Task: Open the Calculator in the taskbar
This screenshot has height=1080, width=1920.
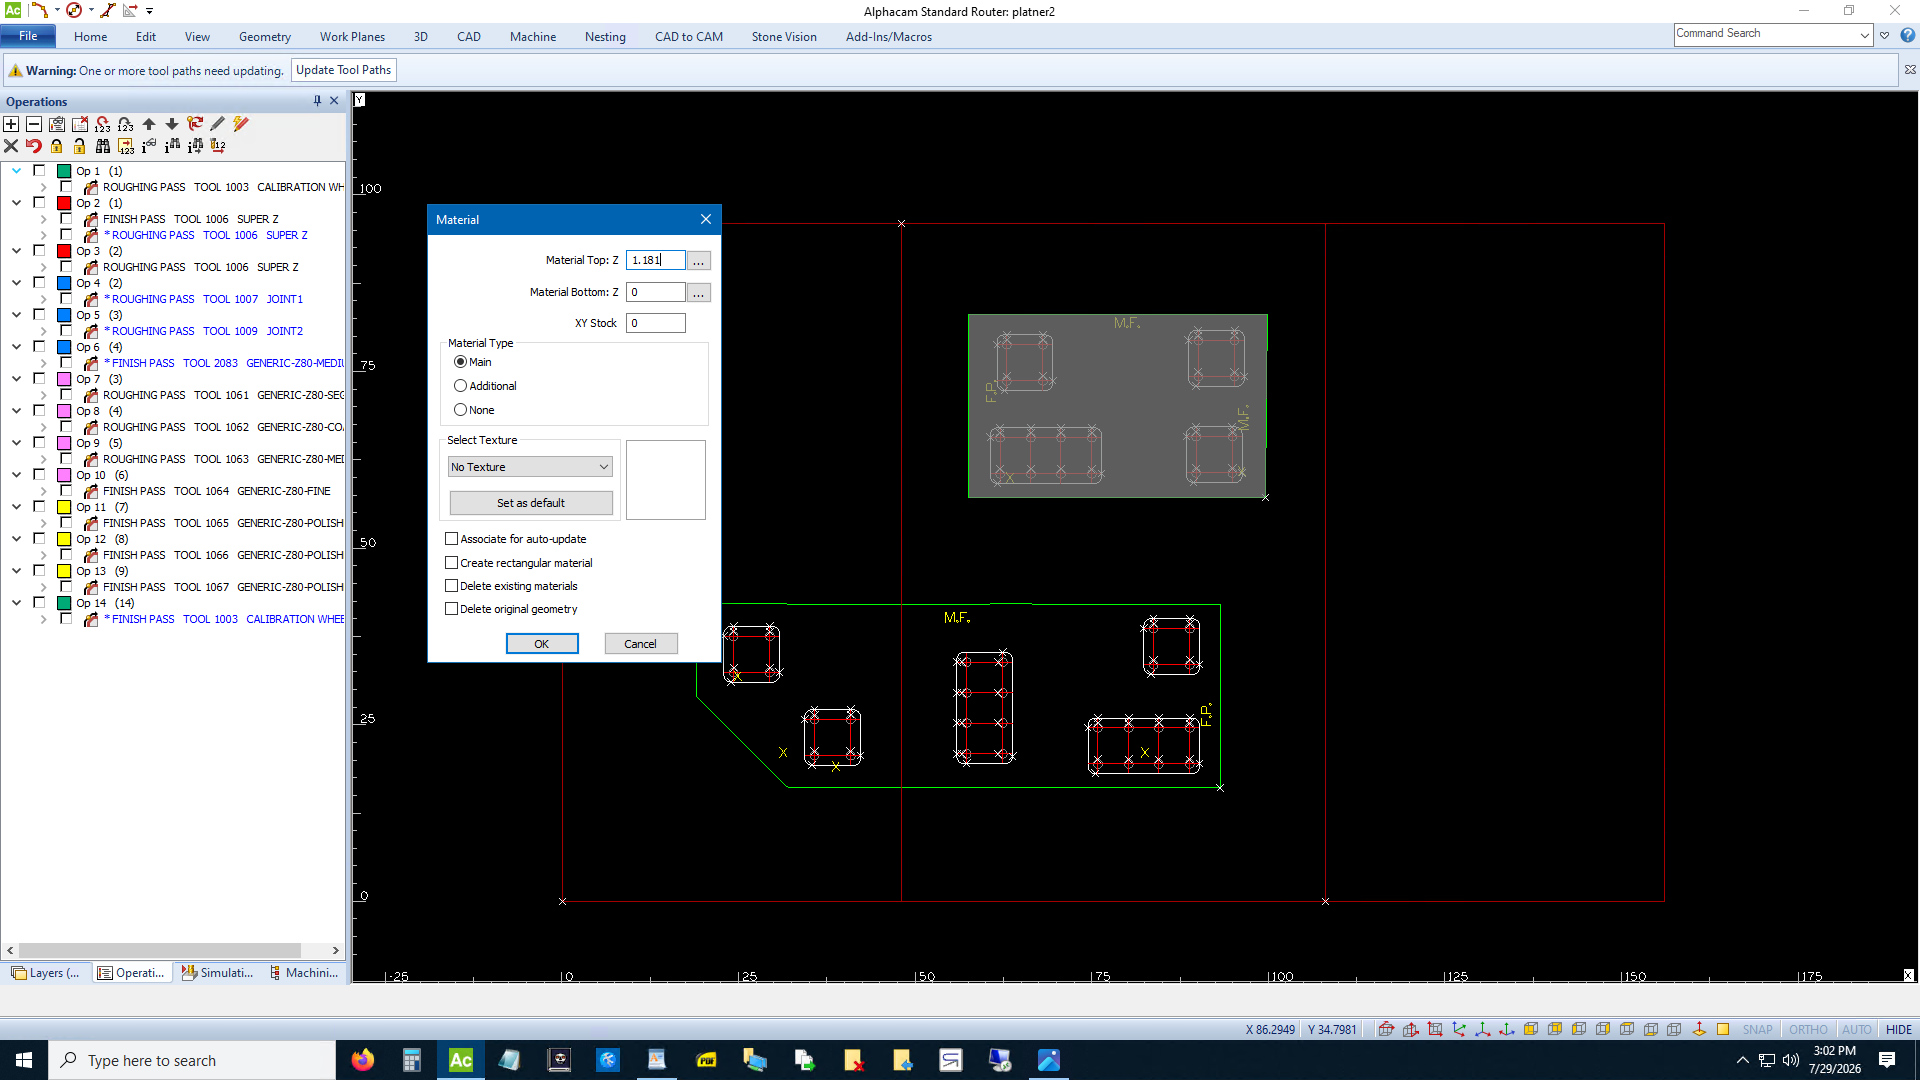Action: (412, 1060)
